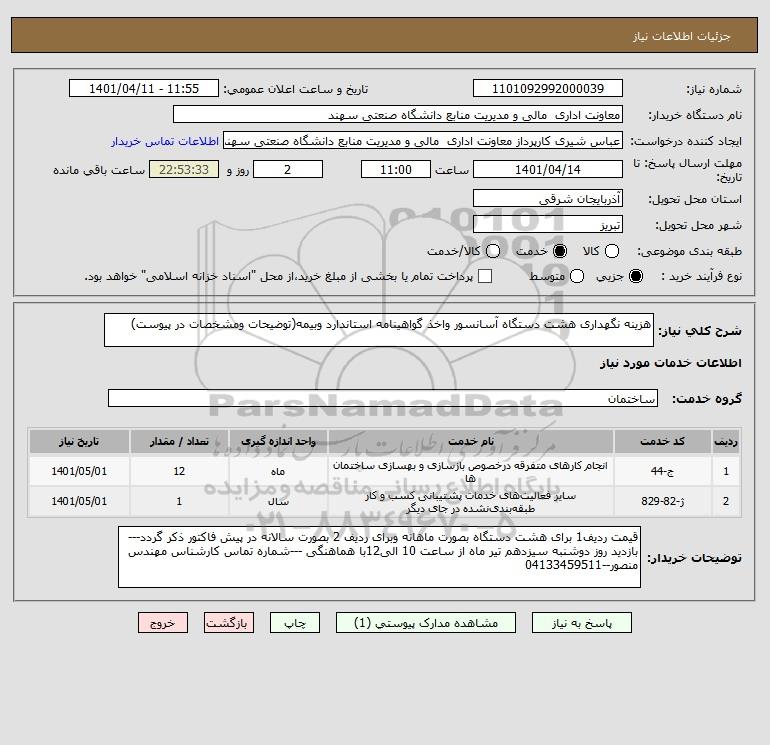Click the service name in row 2
Viewport: 770px width, 745px height.
(x=470, y=501)
